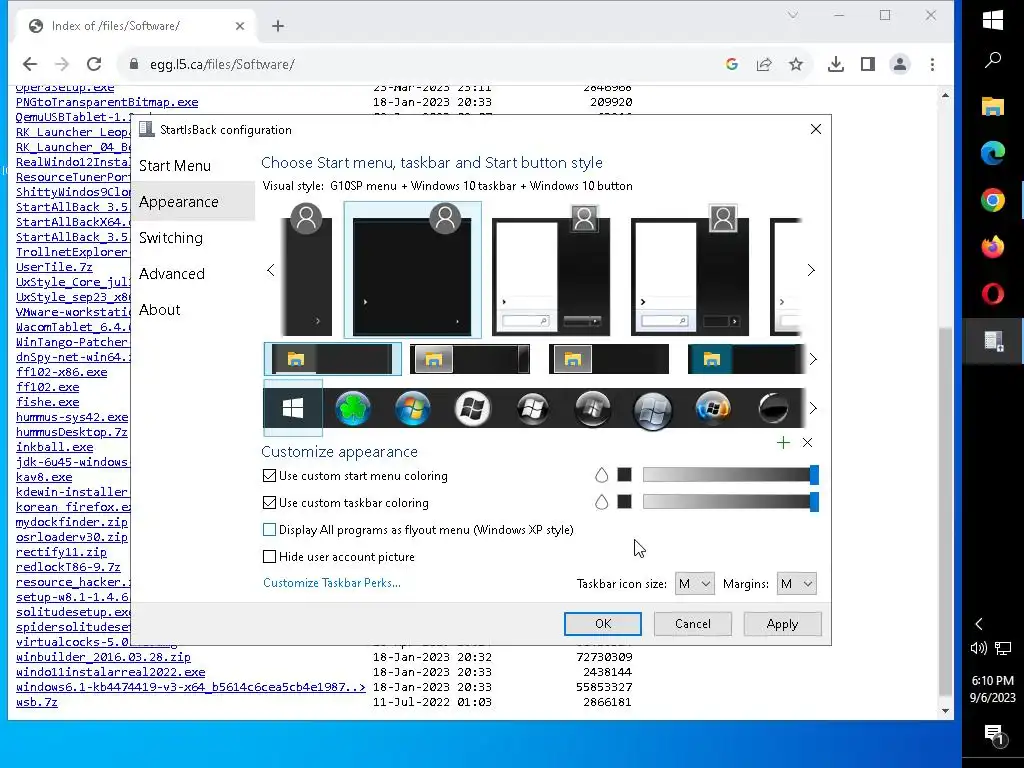Open the start menu color swatch
Viewport: 1024px width, 768px height.
(x=624, y=475)
